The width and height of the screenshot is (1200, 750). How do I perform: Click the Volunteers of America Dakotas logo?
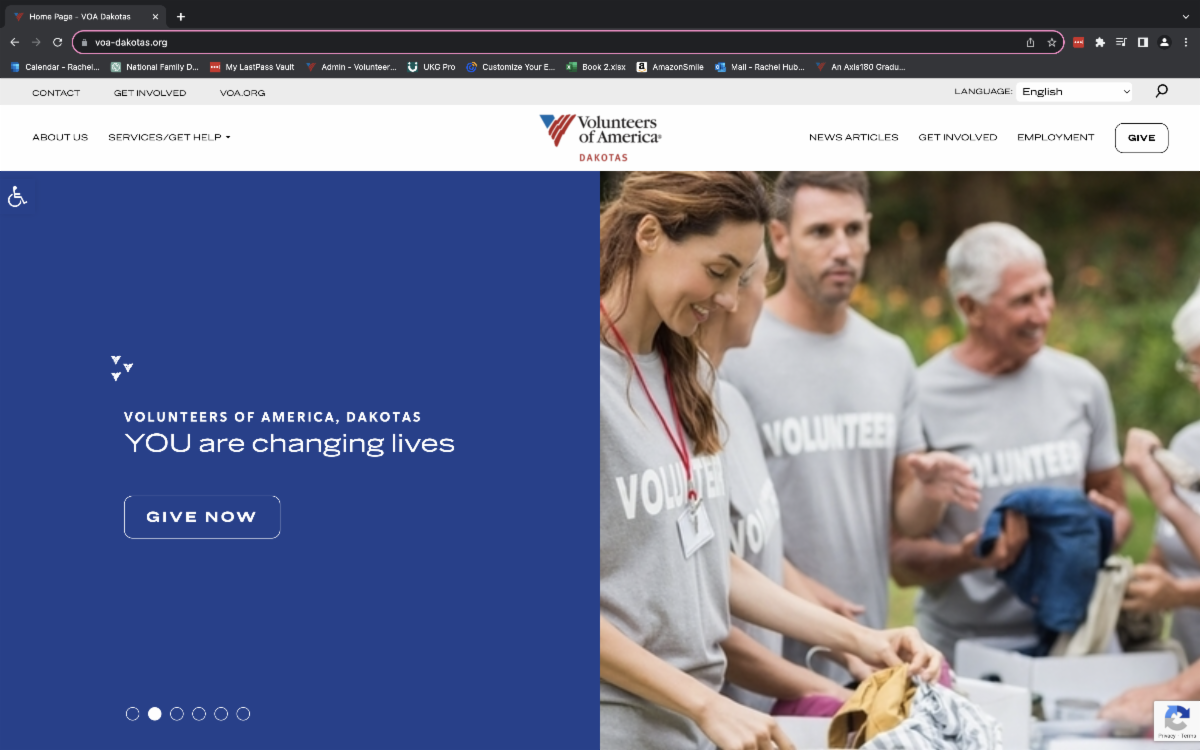[600, 137]
